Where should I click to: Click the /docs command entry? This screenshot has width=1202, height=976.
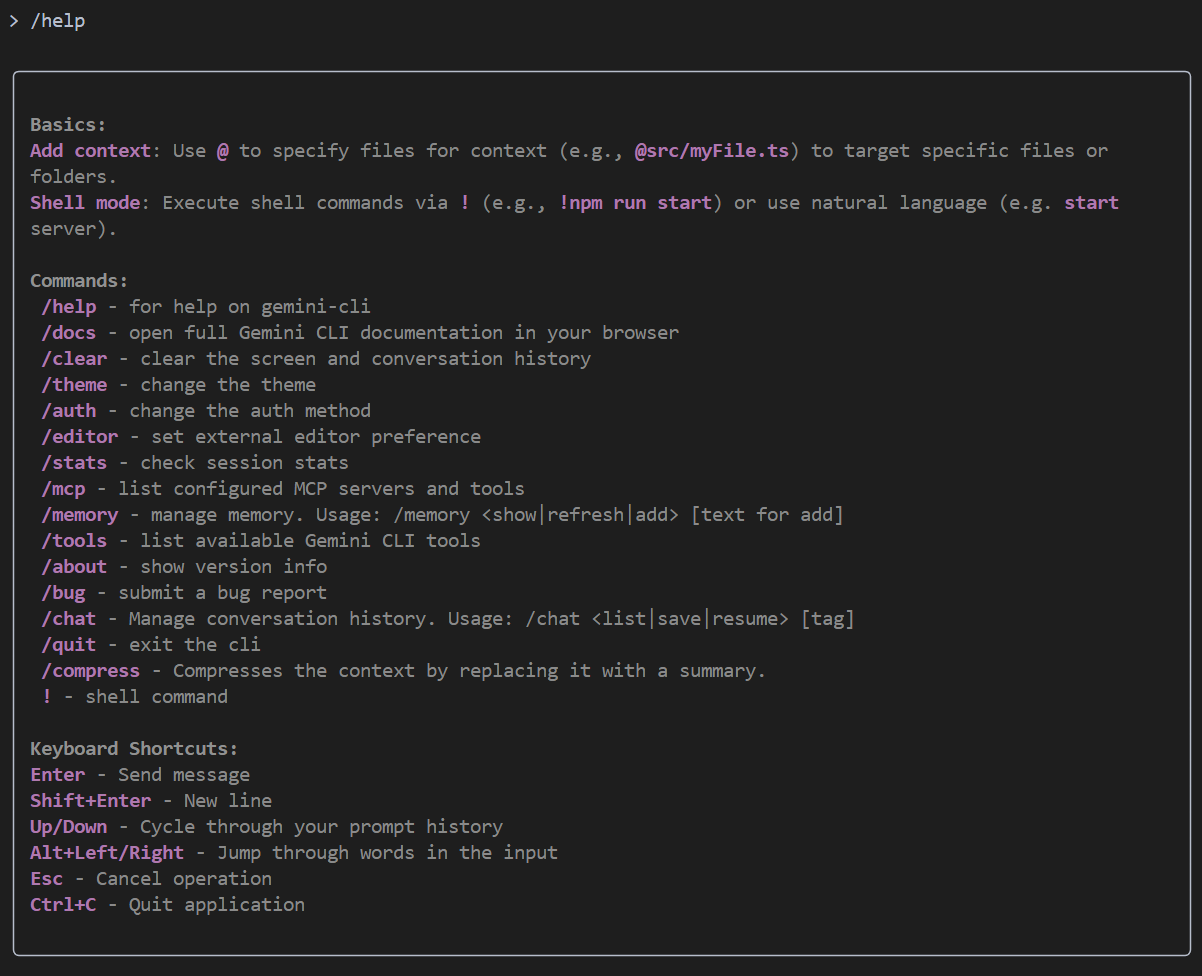pos(68,333)
